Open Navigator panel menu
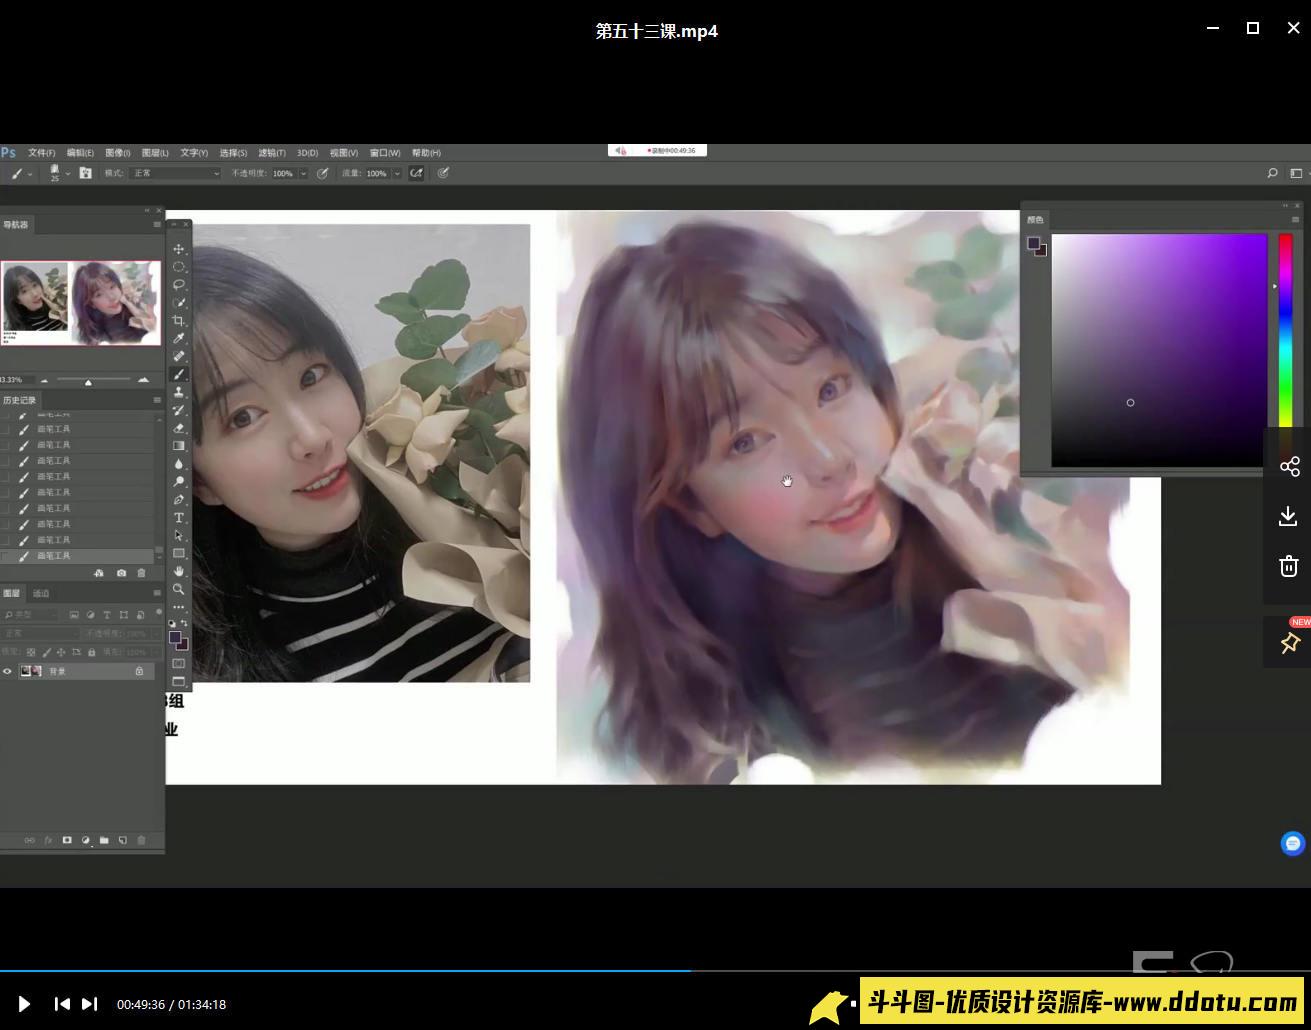Screen dimensions: 1311x1030 click(156, 225)
